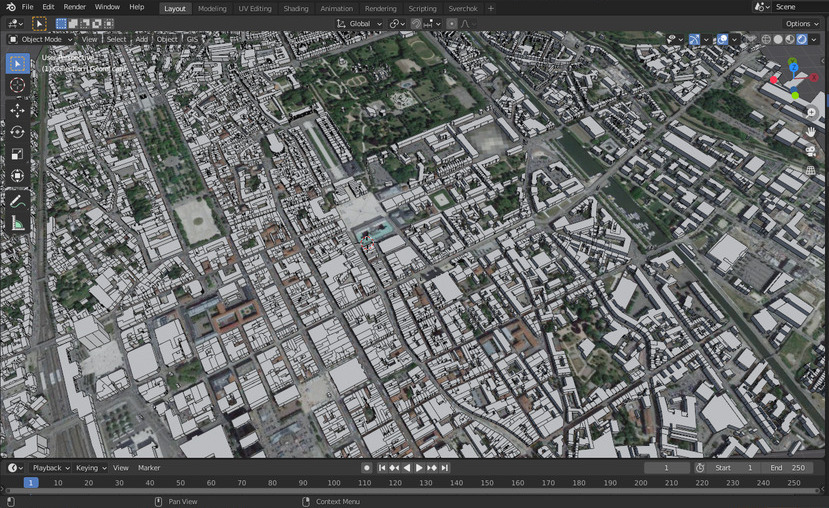Toggle X-ray mode

click(x=751, y=40)
